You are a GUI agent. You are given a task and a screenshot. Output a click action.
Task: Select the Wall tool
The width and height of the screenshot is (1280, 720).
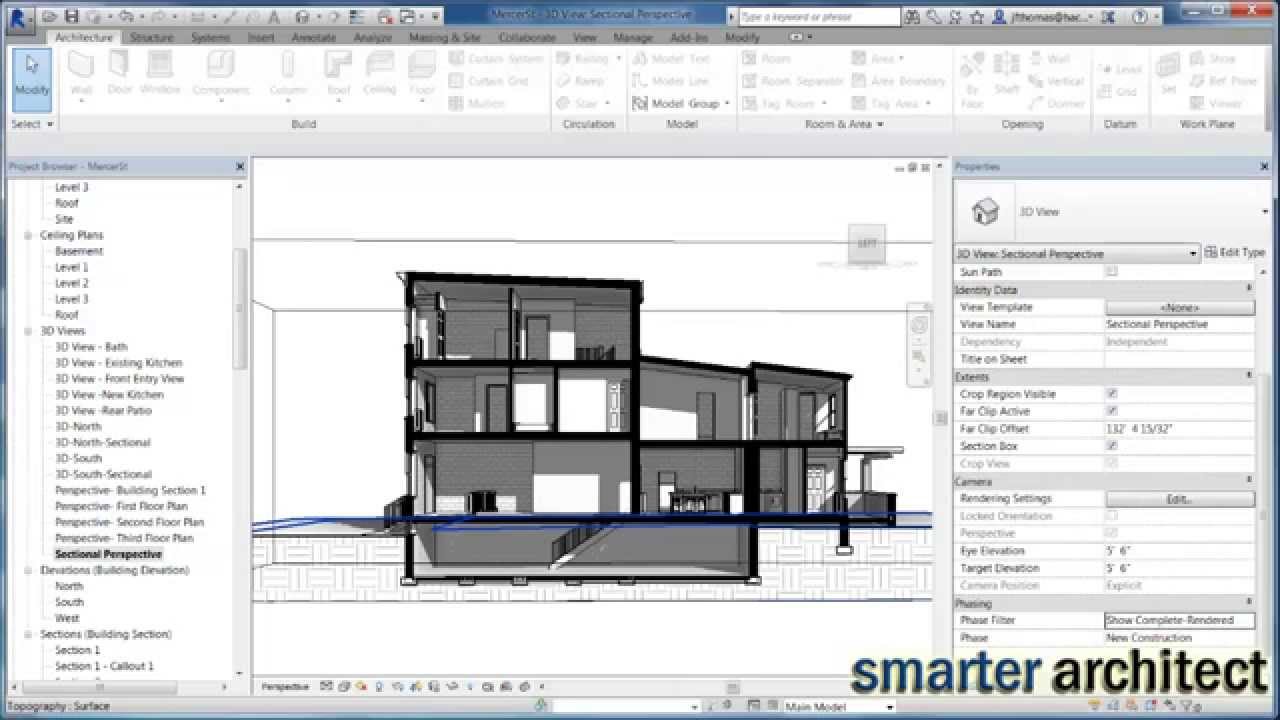point(80,75)
